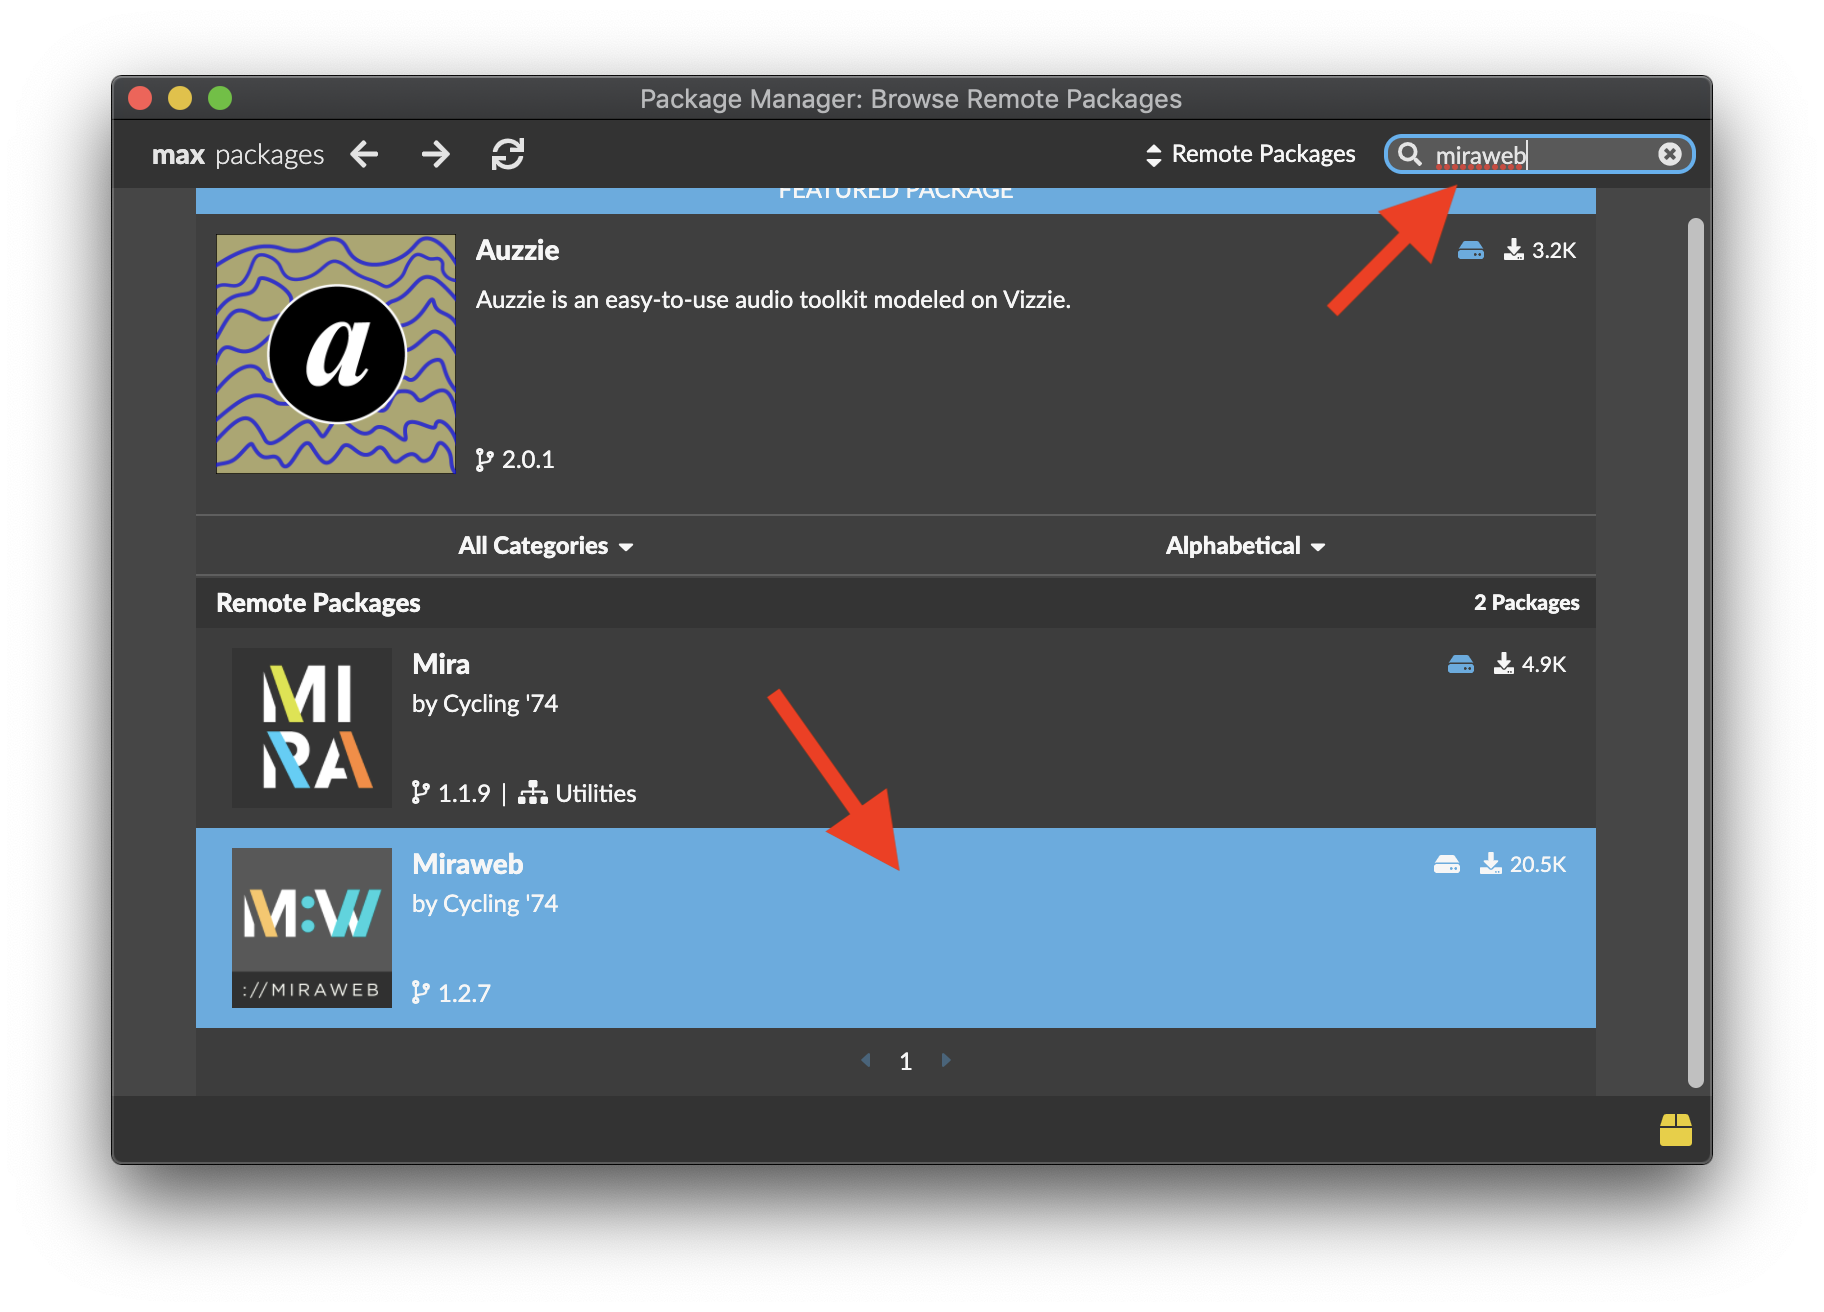Click the max packages logo
The image size is (1824, 1312).
point(237,154)
